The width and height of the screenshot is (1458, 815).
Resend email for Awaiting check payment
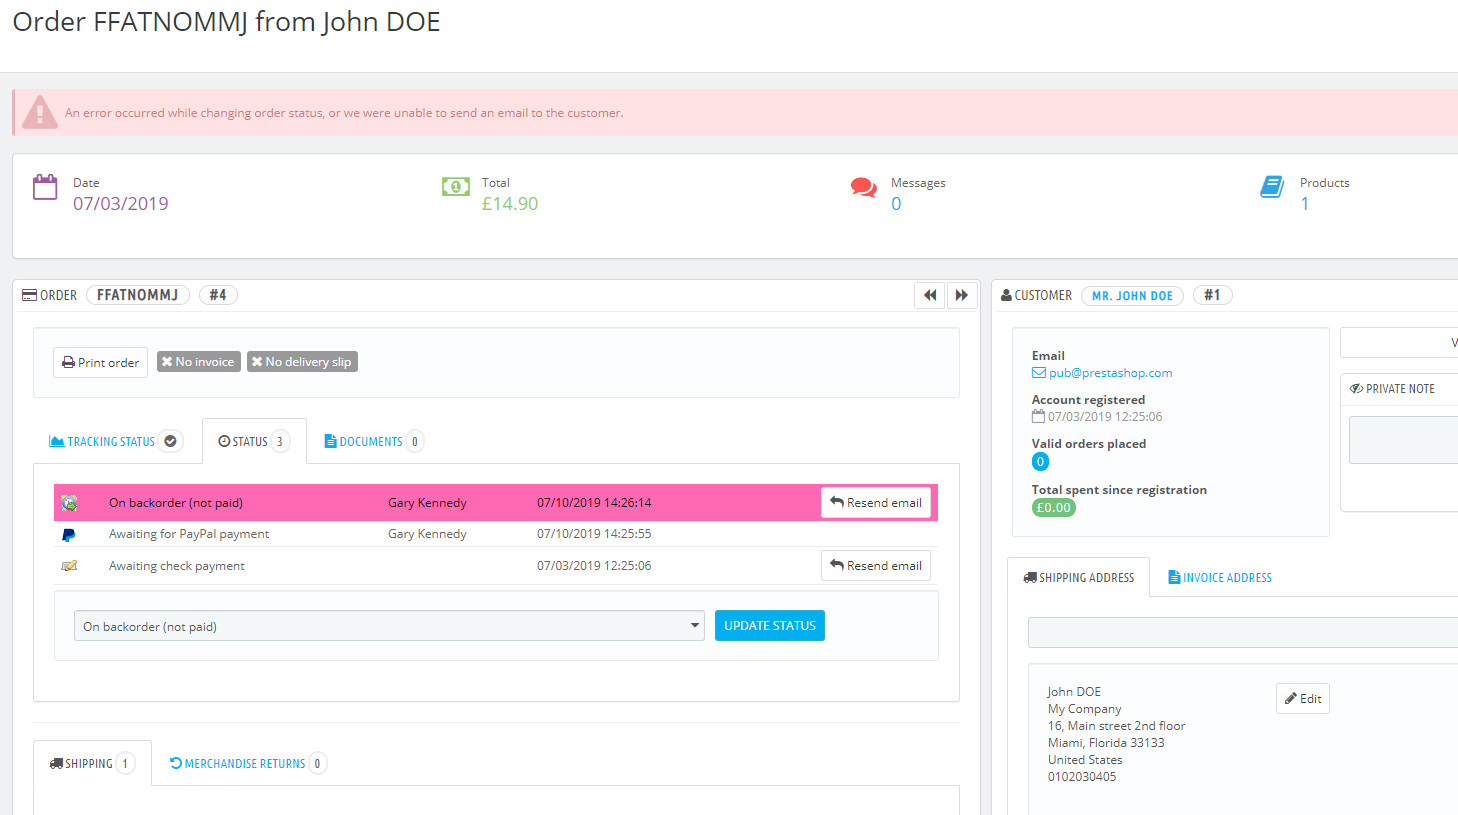(x=876, y=566)
